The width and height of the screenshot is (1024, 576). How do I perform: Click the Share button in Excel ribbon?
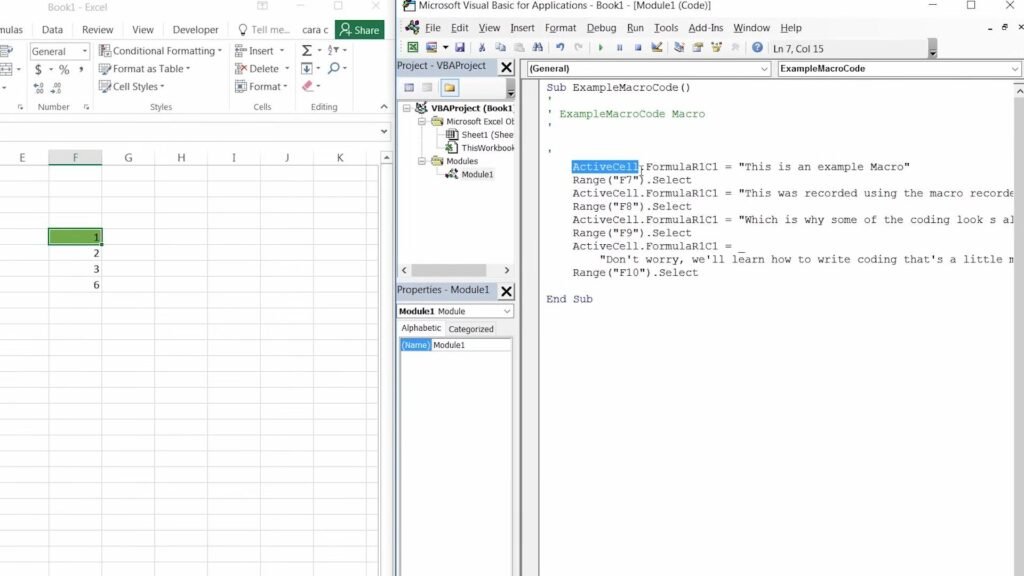(360, 29)
